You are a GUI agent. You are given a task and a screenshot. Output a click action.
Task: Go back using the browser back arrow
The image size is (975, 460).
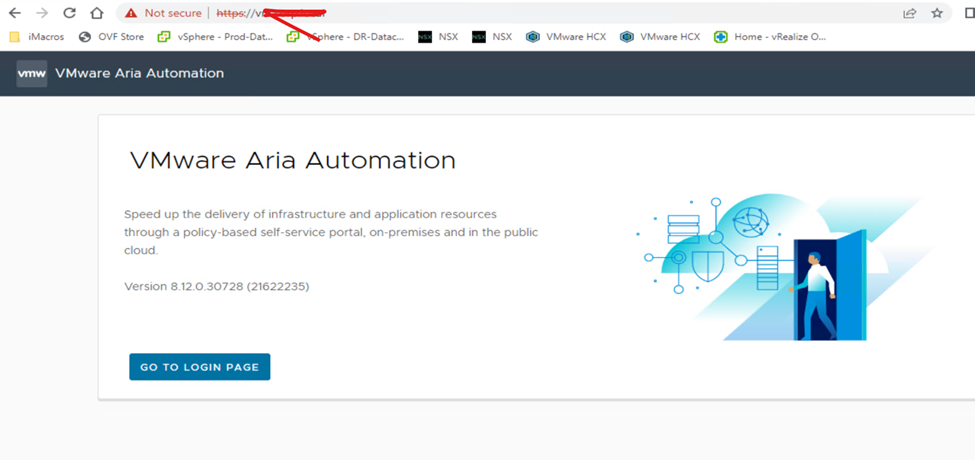tap(14, 13)
